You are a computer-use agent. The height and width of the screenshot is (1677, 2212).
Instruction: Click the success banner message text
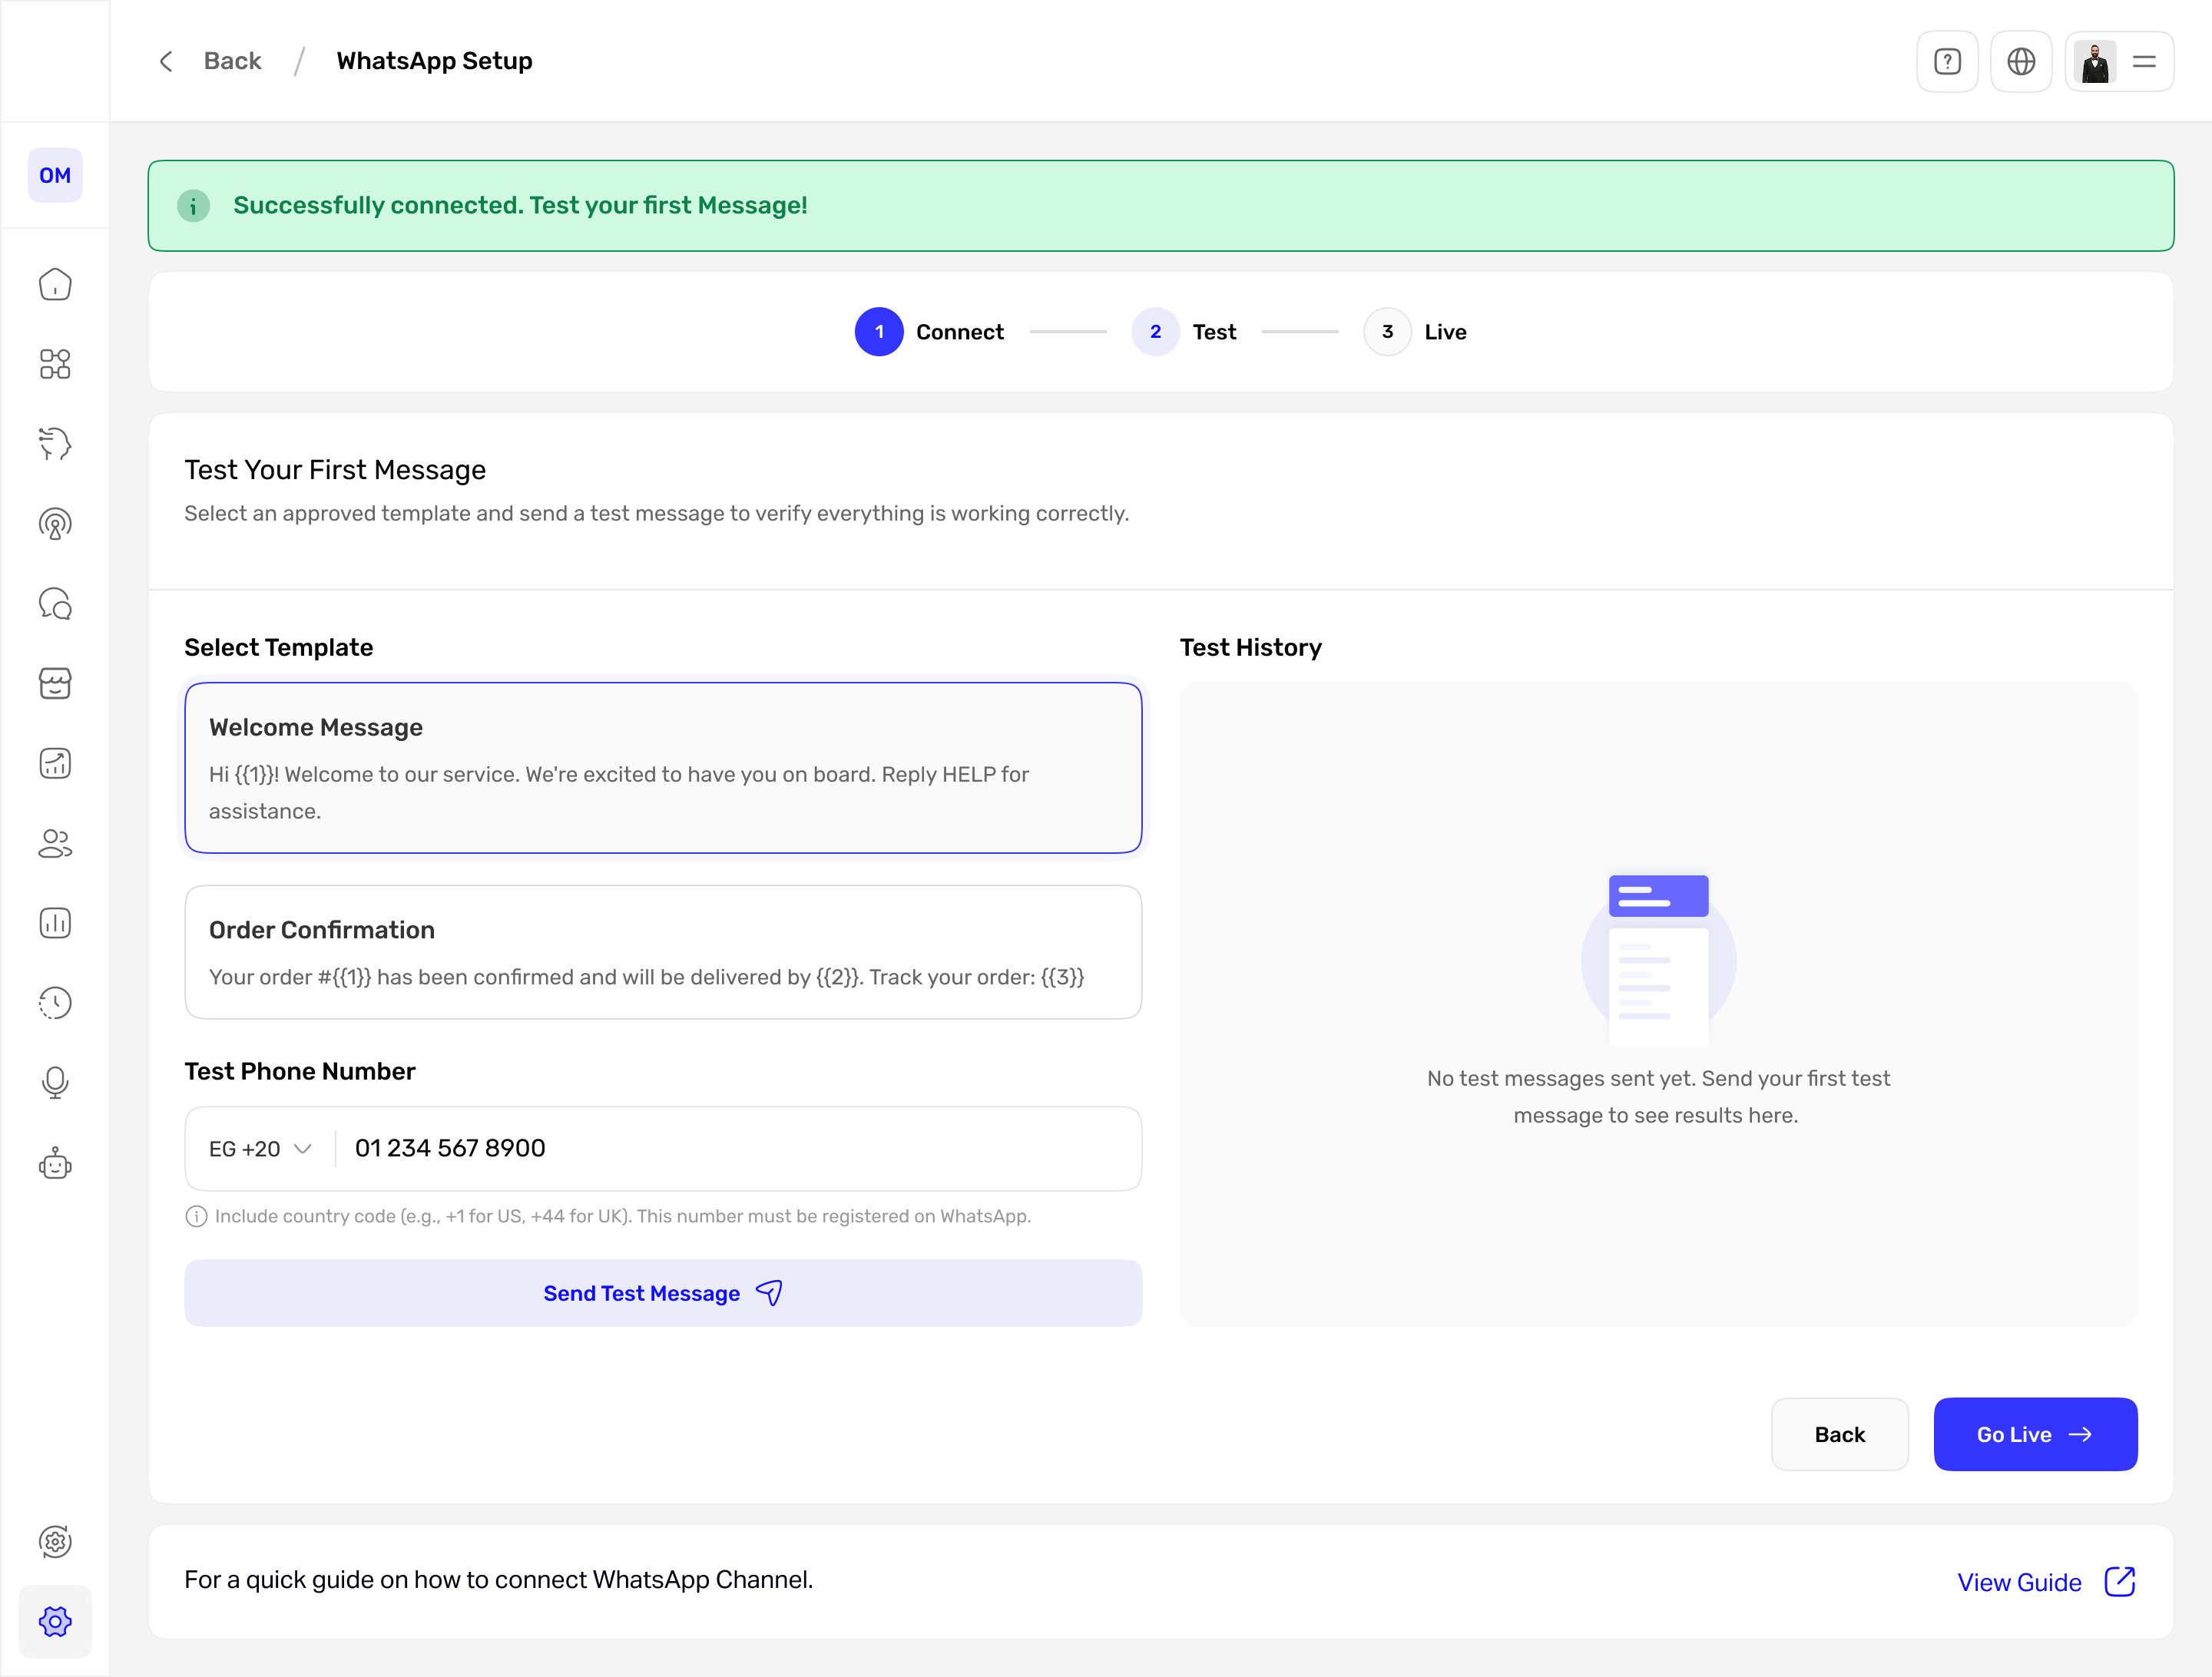520,205
